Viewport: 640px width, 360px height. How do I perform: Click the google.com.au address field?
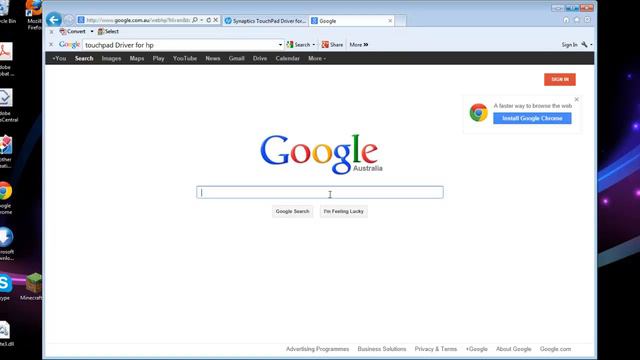pos(138,20)
